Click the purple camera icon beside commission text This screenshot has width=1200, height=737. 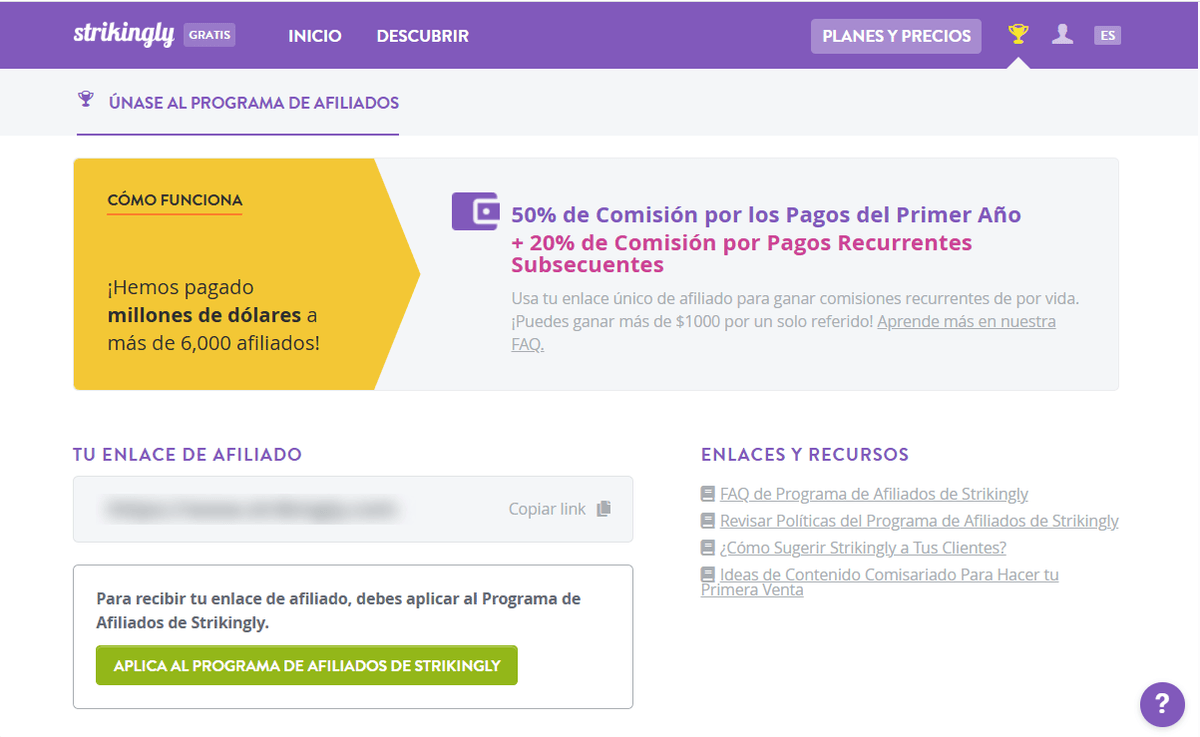pos(475,211)
